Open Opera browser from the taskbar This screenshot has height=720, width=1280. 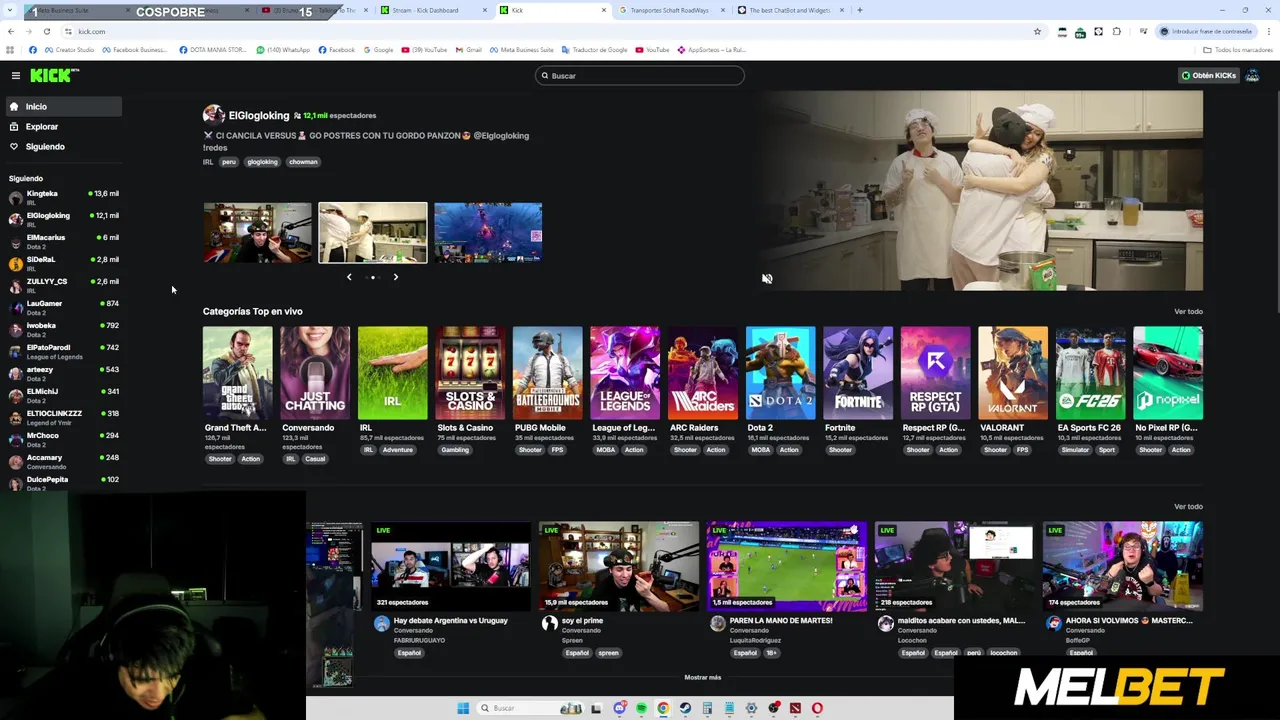817,708
